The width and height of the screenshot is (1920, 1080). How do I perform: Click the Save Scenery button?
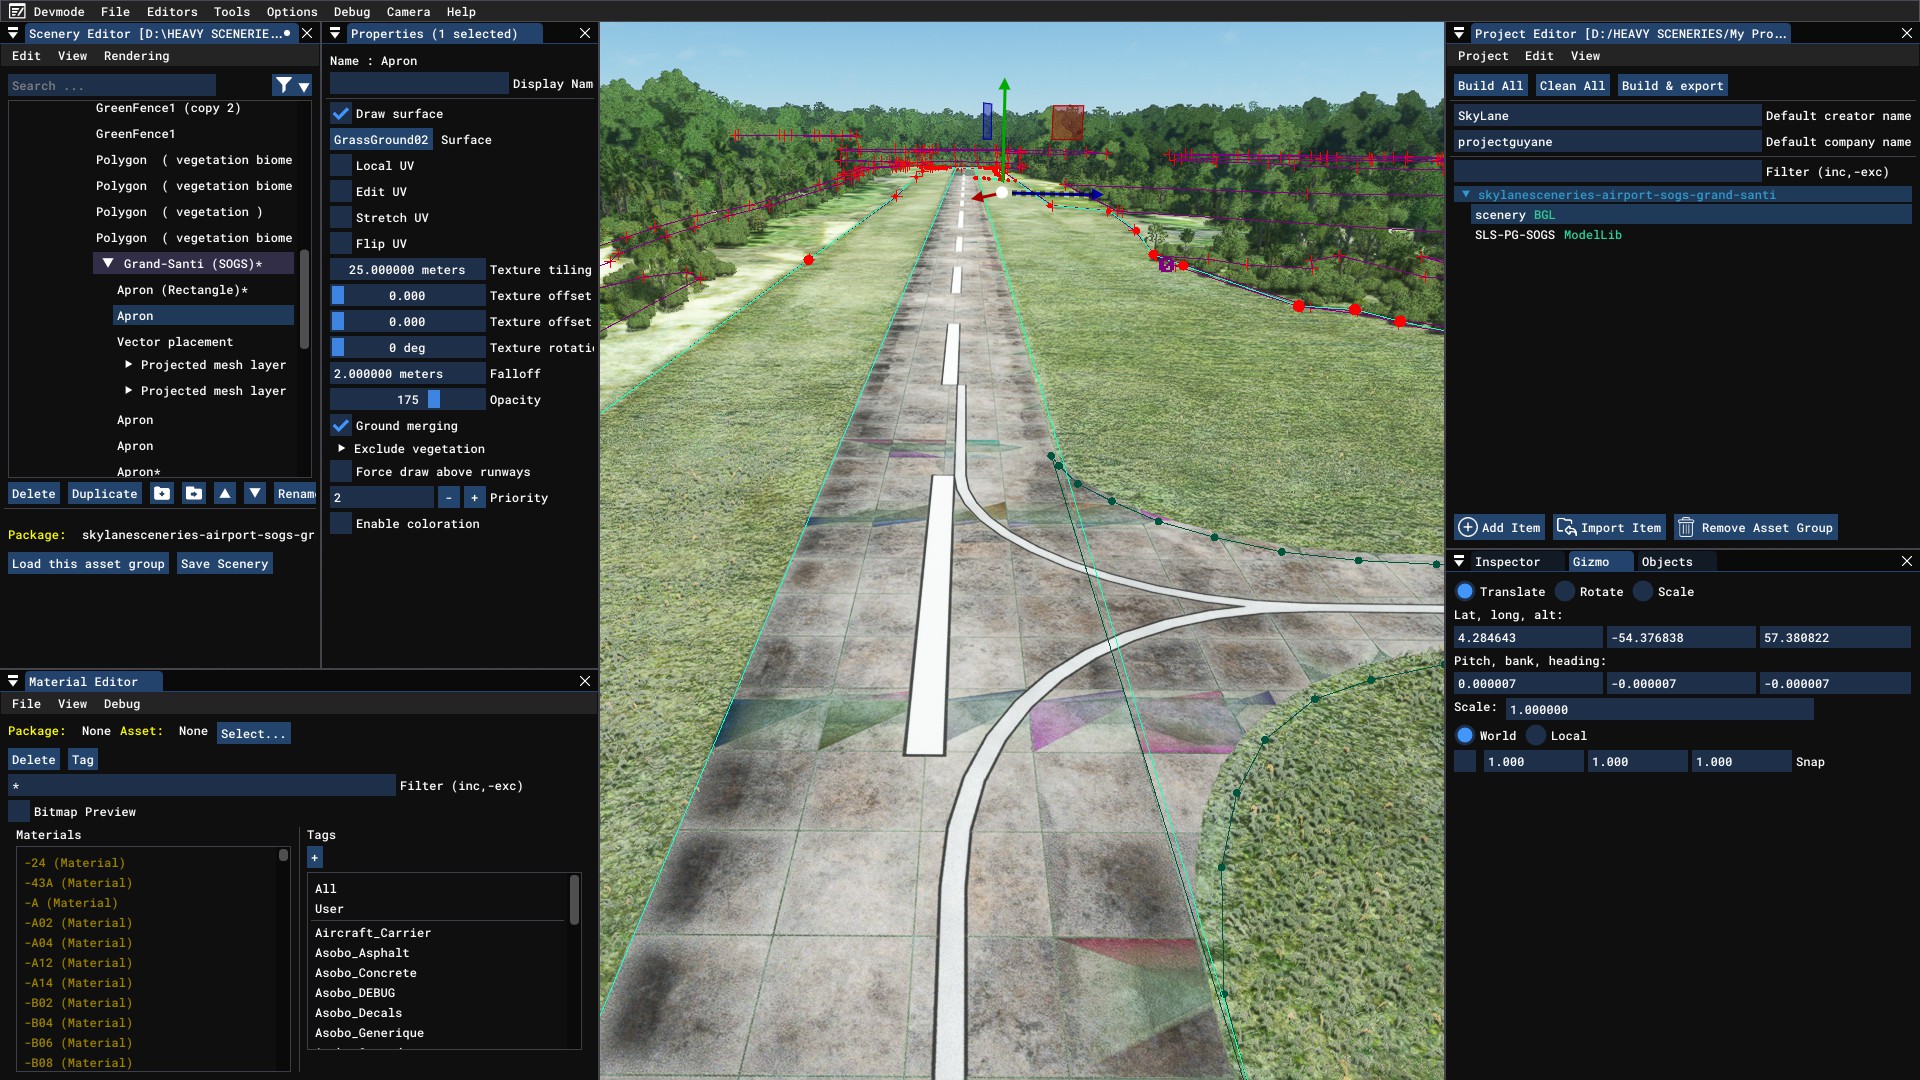225,563
